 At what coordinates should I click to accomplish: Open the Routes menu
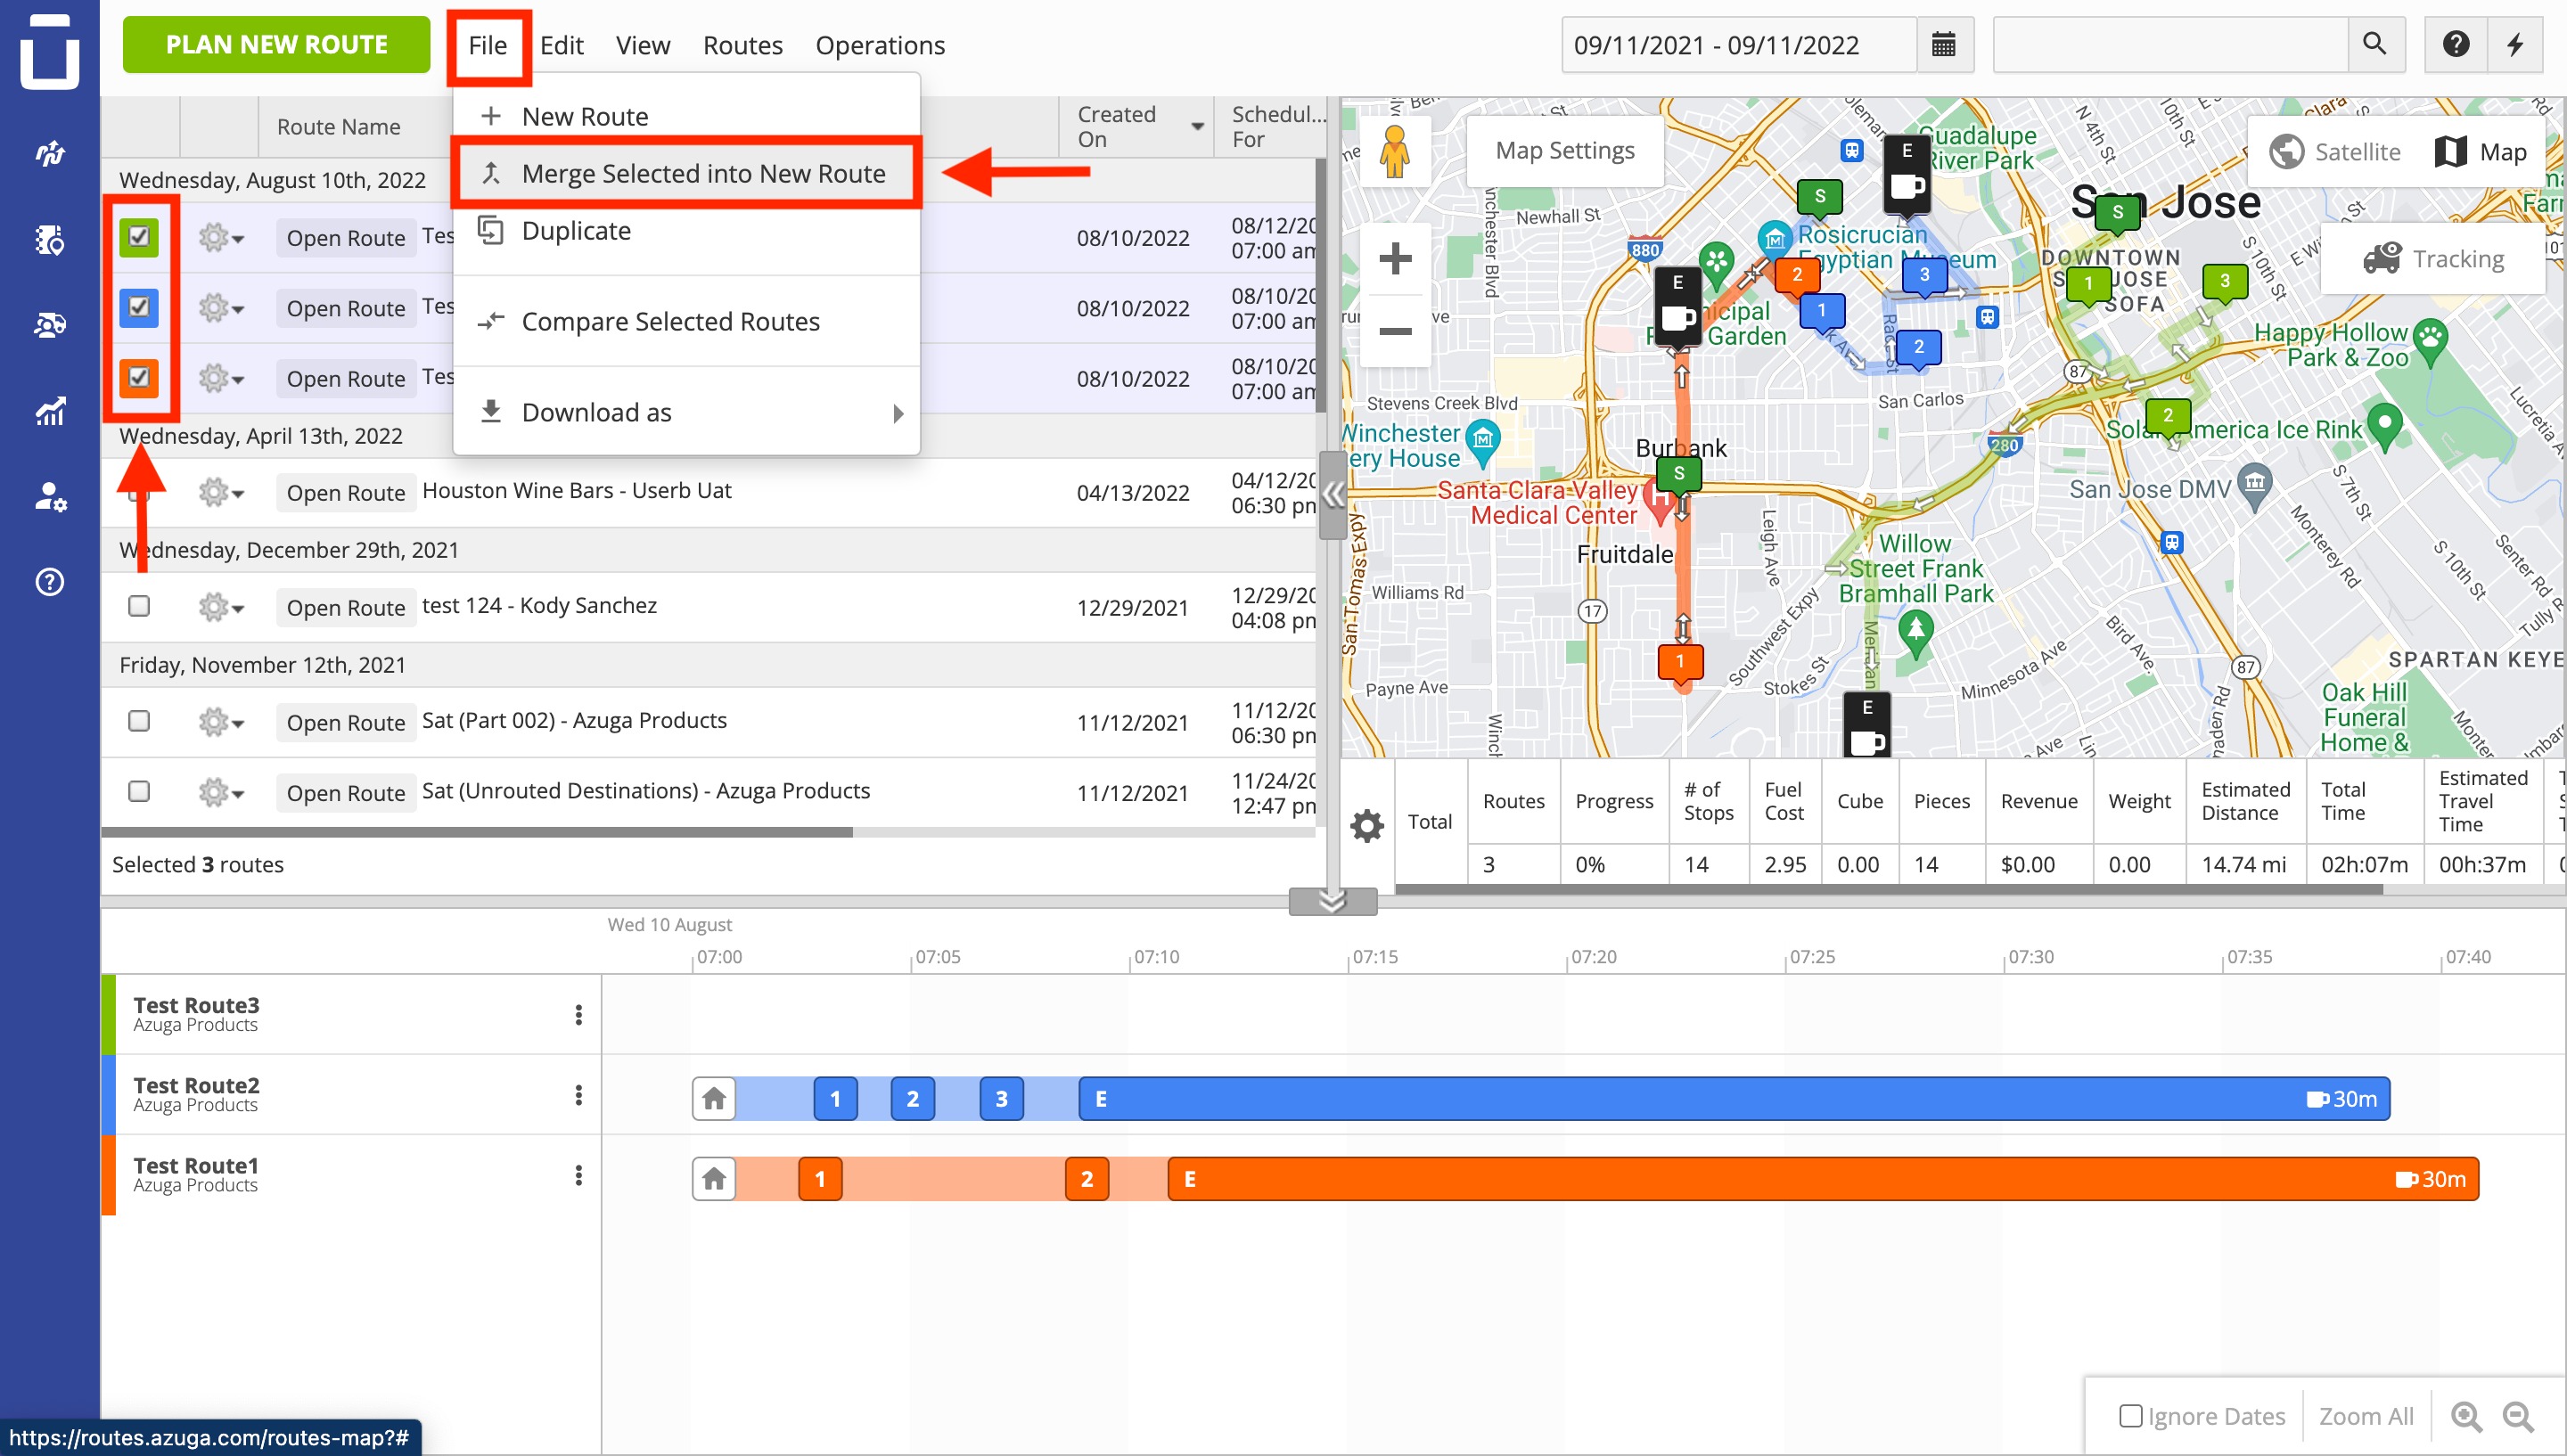(x=742, y=45)
